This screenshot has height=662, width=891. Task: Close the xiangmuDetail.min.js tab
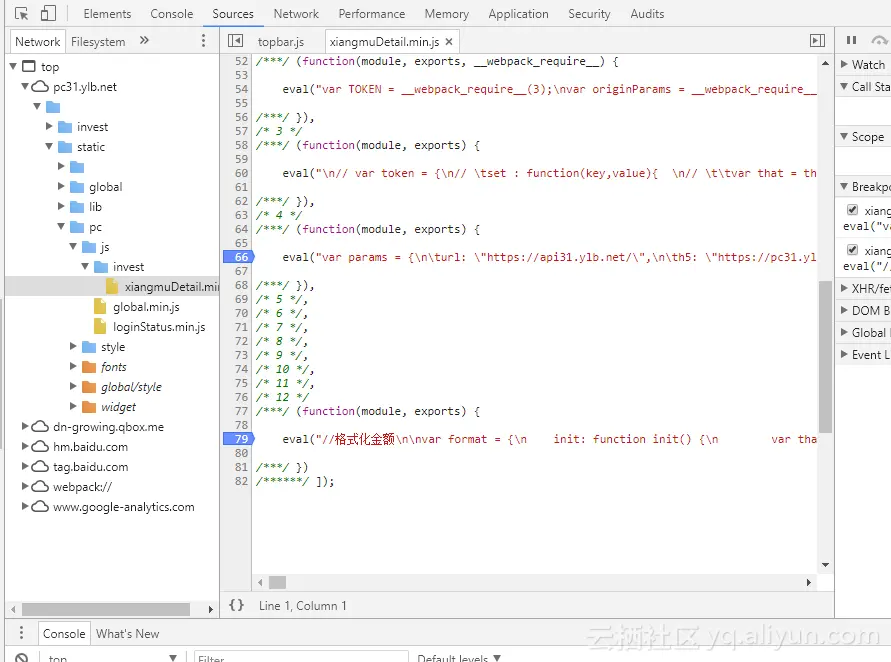[x=449, y=41]
